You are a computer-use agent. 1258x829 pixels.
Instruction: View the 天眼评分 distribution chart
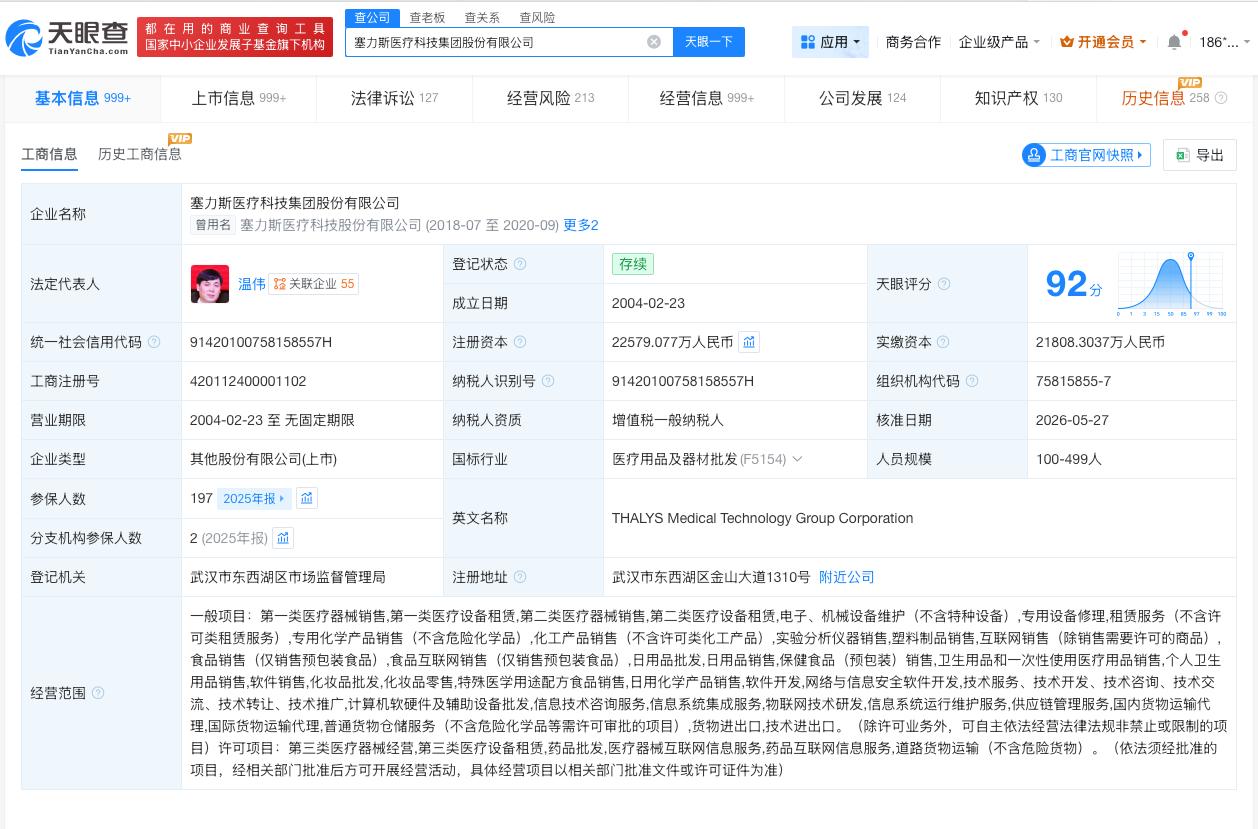1172,284
